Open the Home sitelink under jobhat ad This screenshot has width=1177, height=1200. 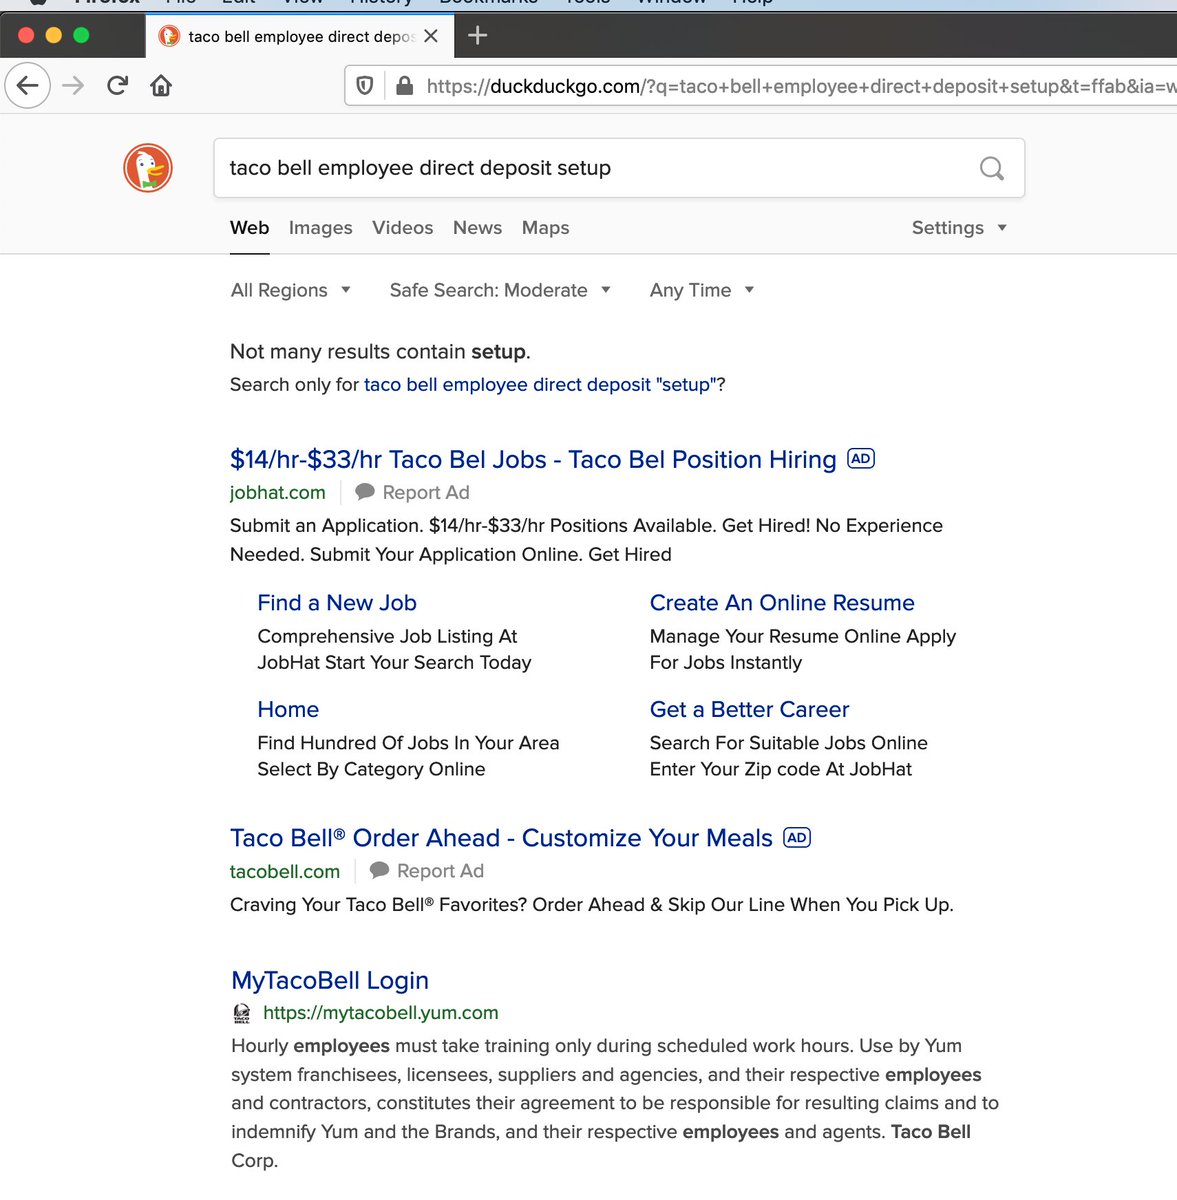pos(288,710)
